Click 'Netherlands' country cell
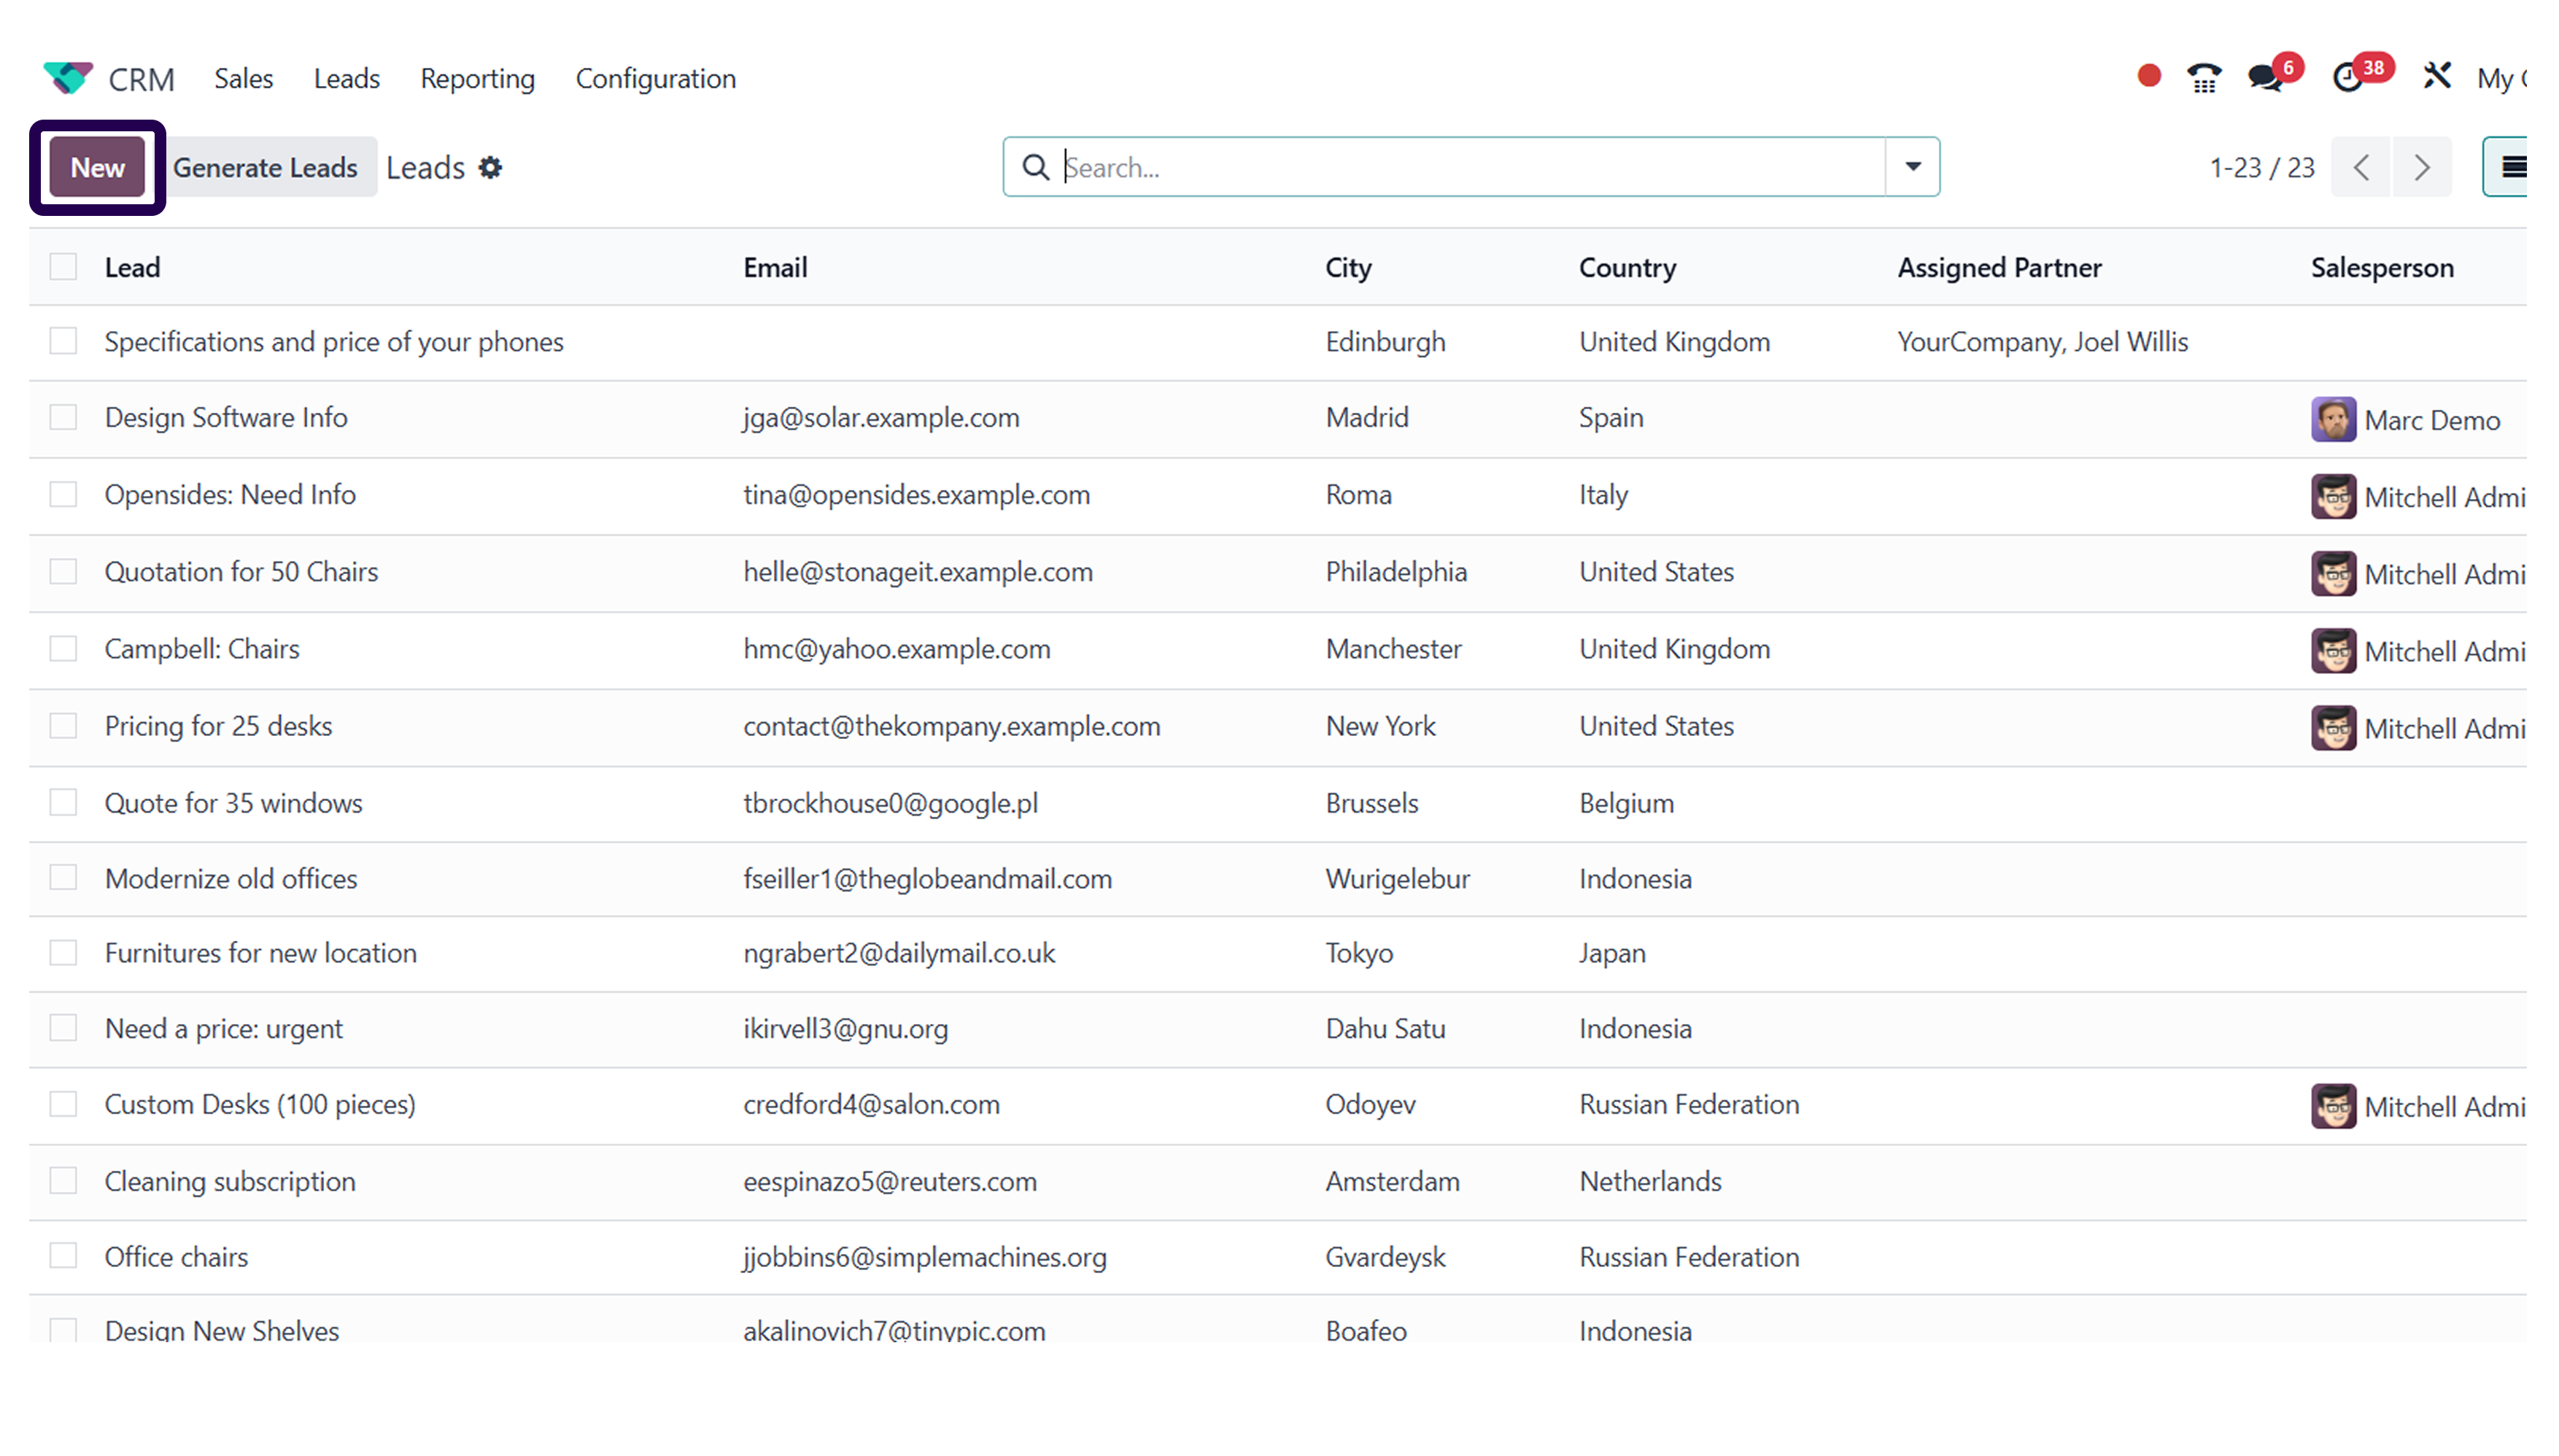The width and height of the screenshot is (2559, 1456). tap(1650, 1181)
